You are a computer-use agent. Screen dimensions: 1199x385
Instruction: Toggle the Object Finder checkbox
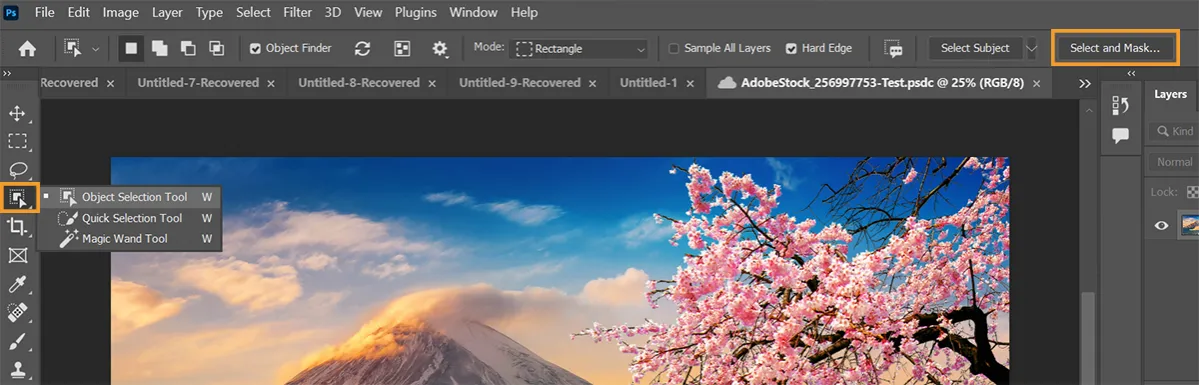click(255, 48)
